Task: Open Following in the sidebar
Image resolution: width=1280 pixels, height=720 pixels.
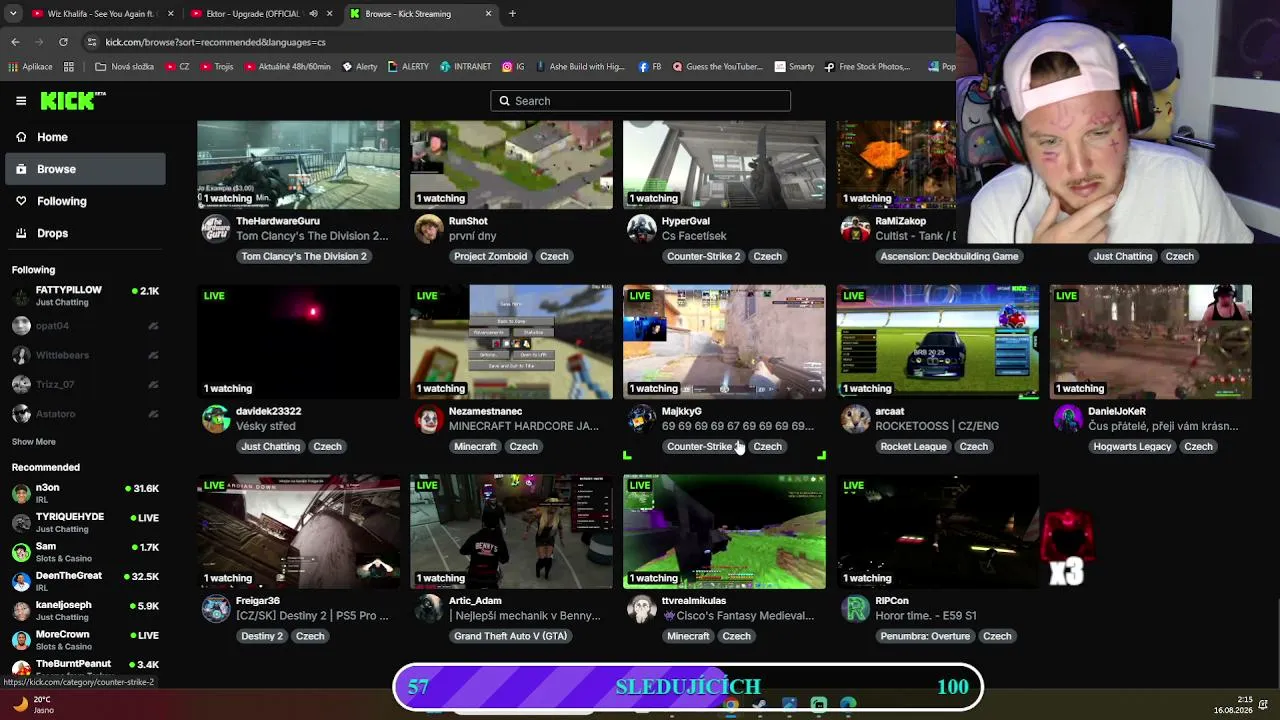Action: click(85, 201)
